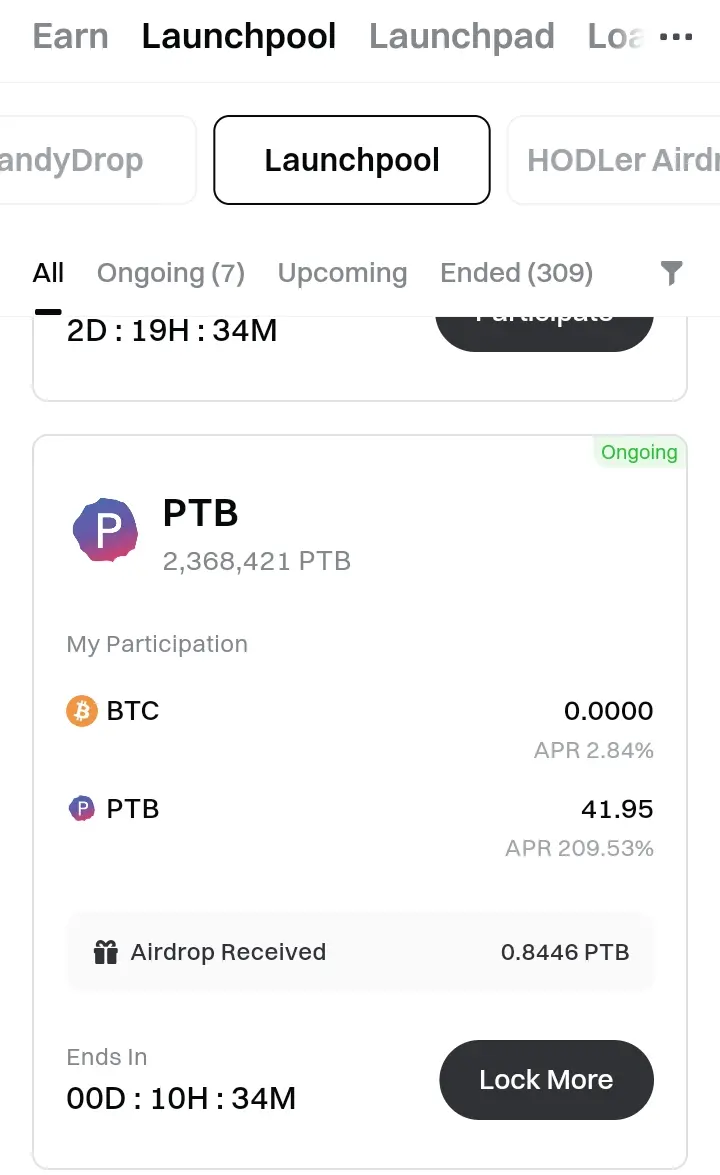Viewport: 720px width, 1175px height.
Task: Show All launchpool projects
Action: (x=48, y=273)
